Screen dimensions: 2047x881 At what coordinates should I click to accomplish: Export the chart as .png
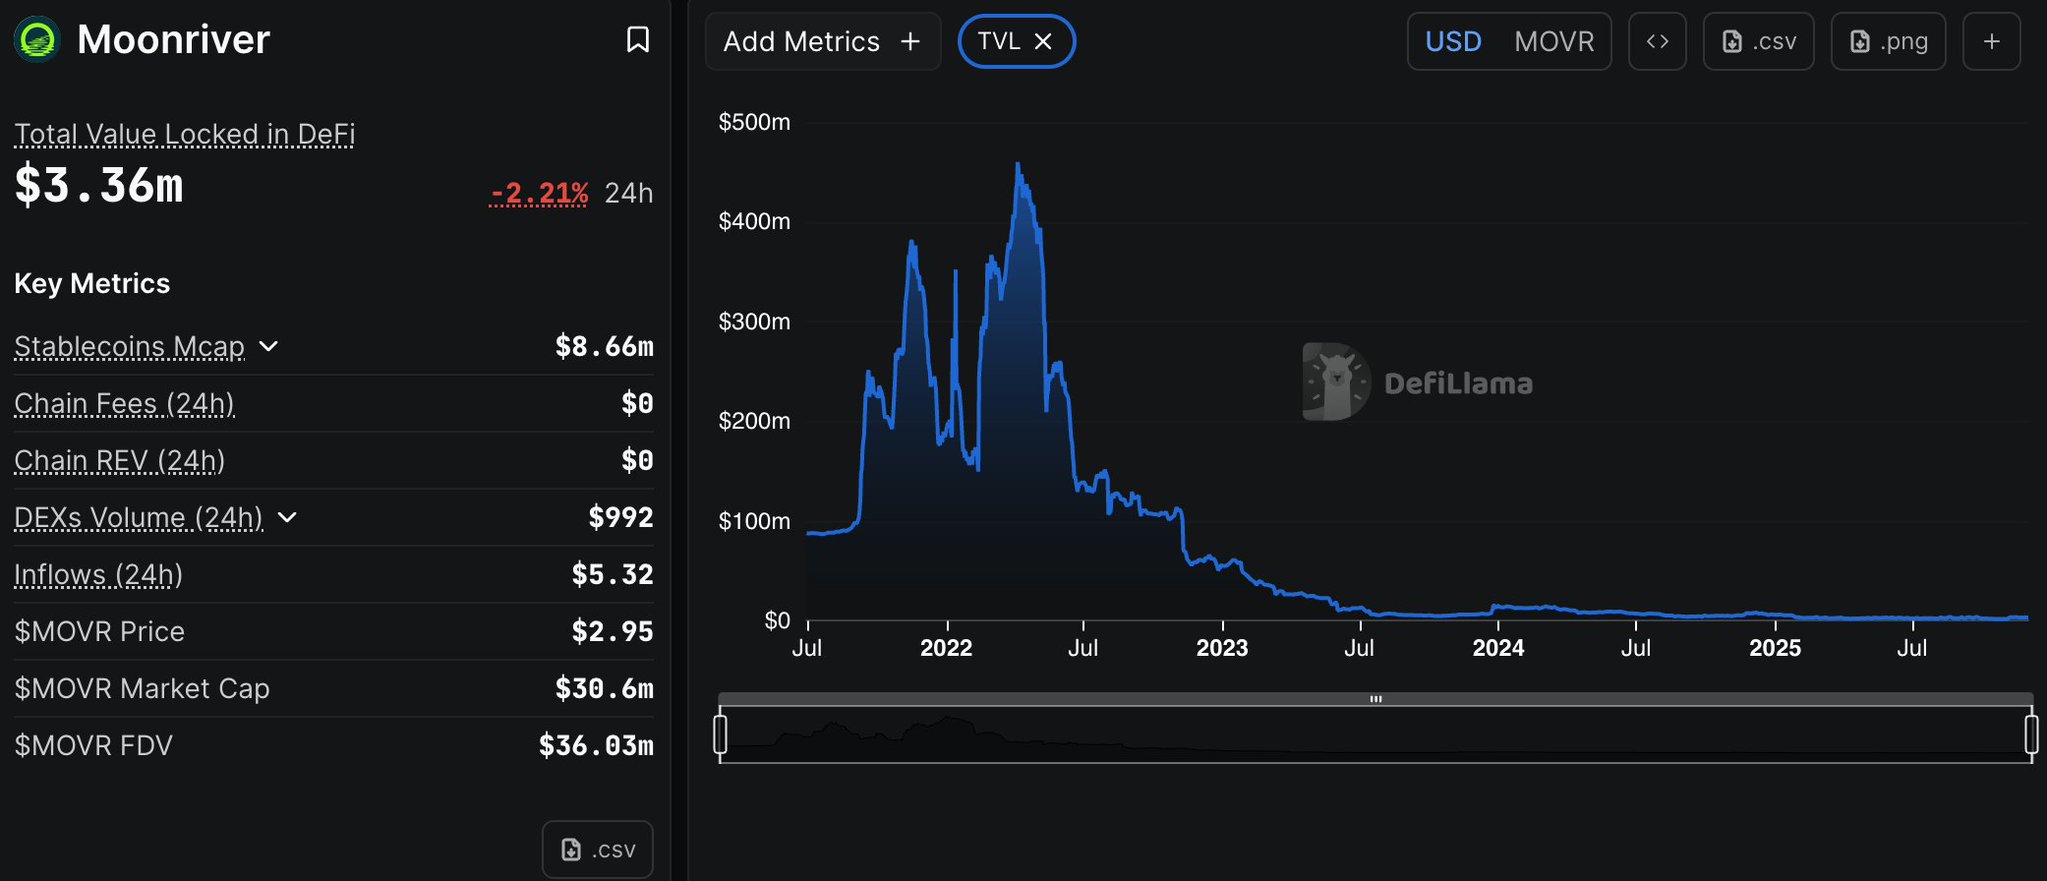click(x=1887, y=41)
